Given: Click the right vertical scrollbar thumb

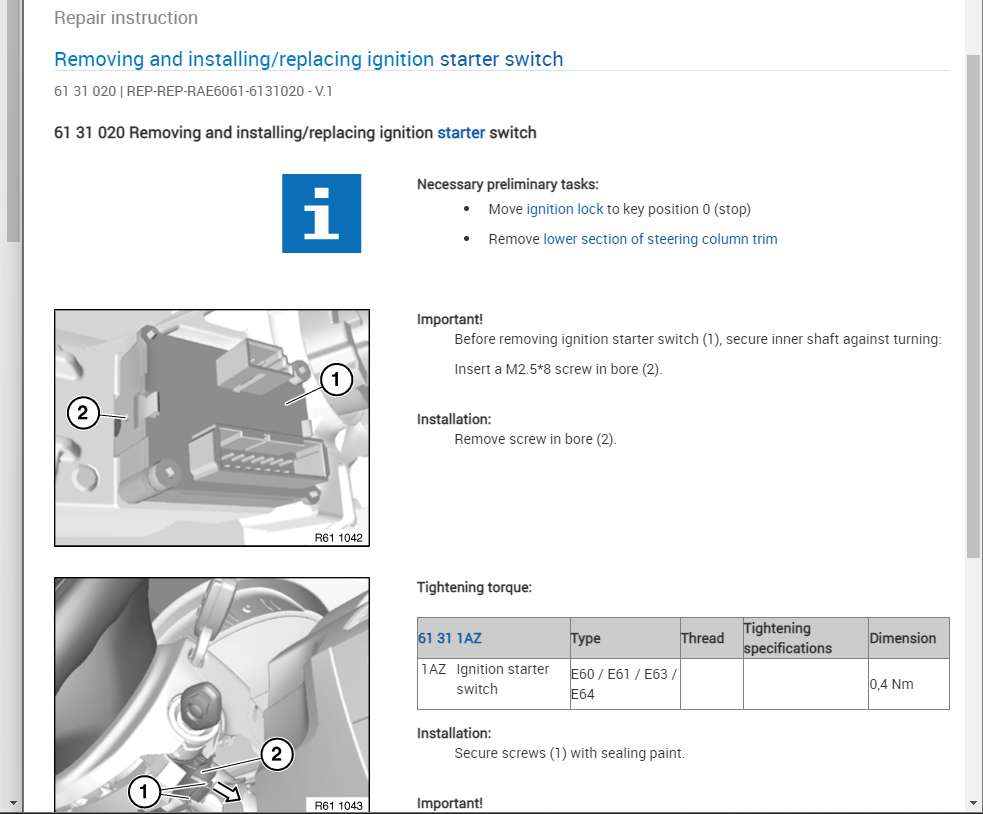Looking at the screenshot, I should (973, 300).
